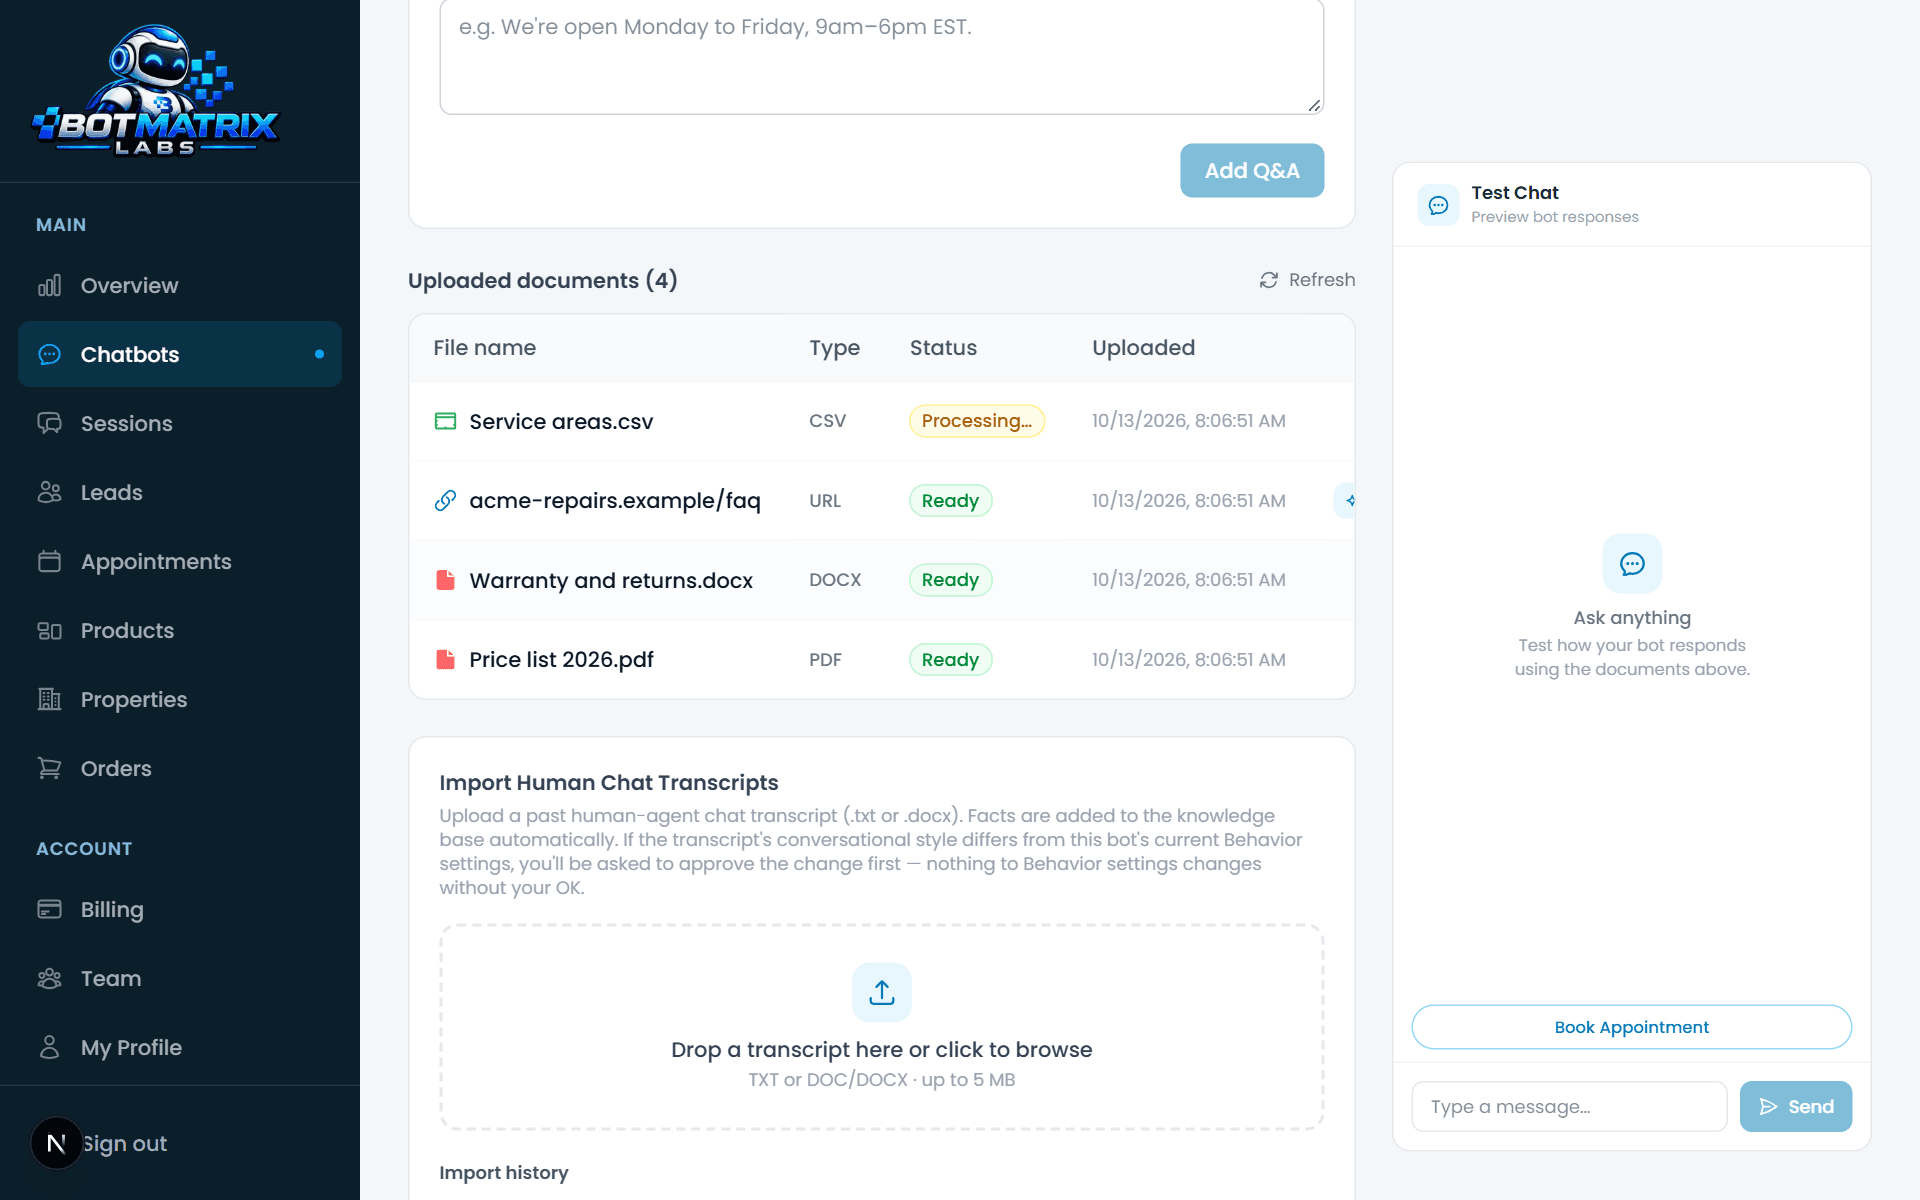Click the Ready status of Price list 2026.pdf
This screenshot has width=1920, height=1200.
pos(950,659)
